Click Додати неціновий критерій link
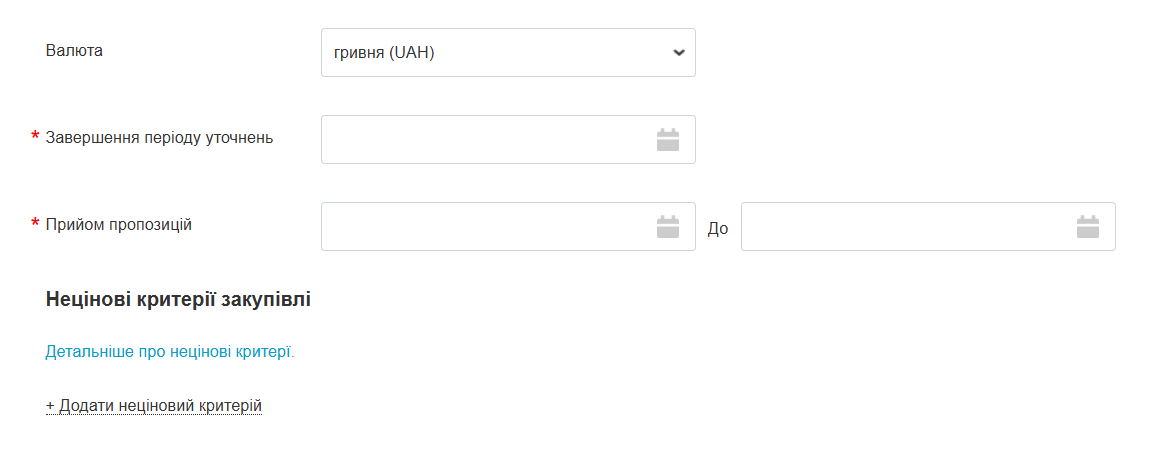Viewport: 1176px width, 460px height. pos(160,406)
